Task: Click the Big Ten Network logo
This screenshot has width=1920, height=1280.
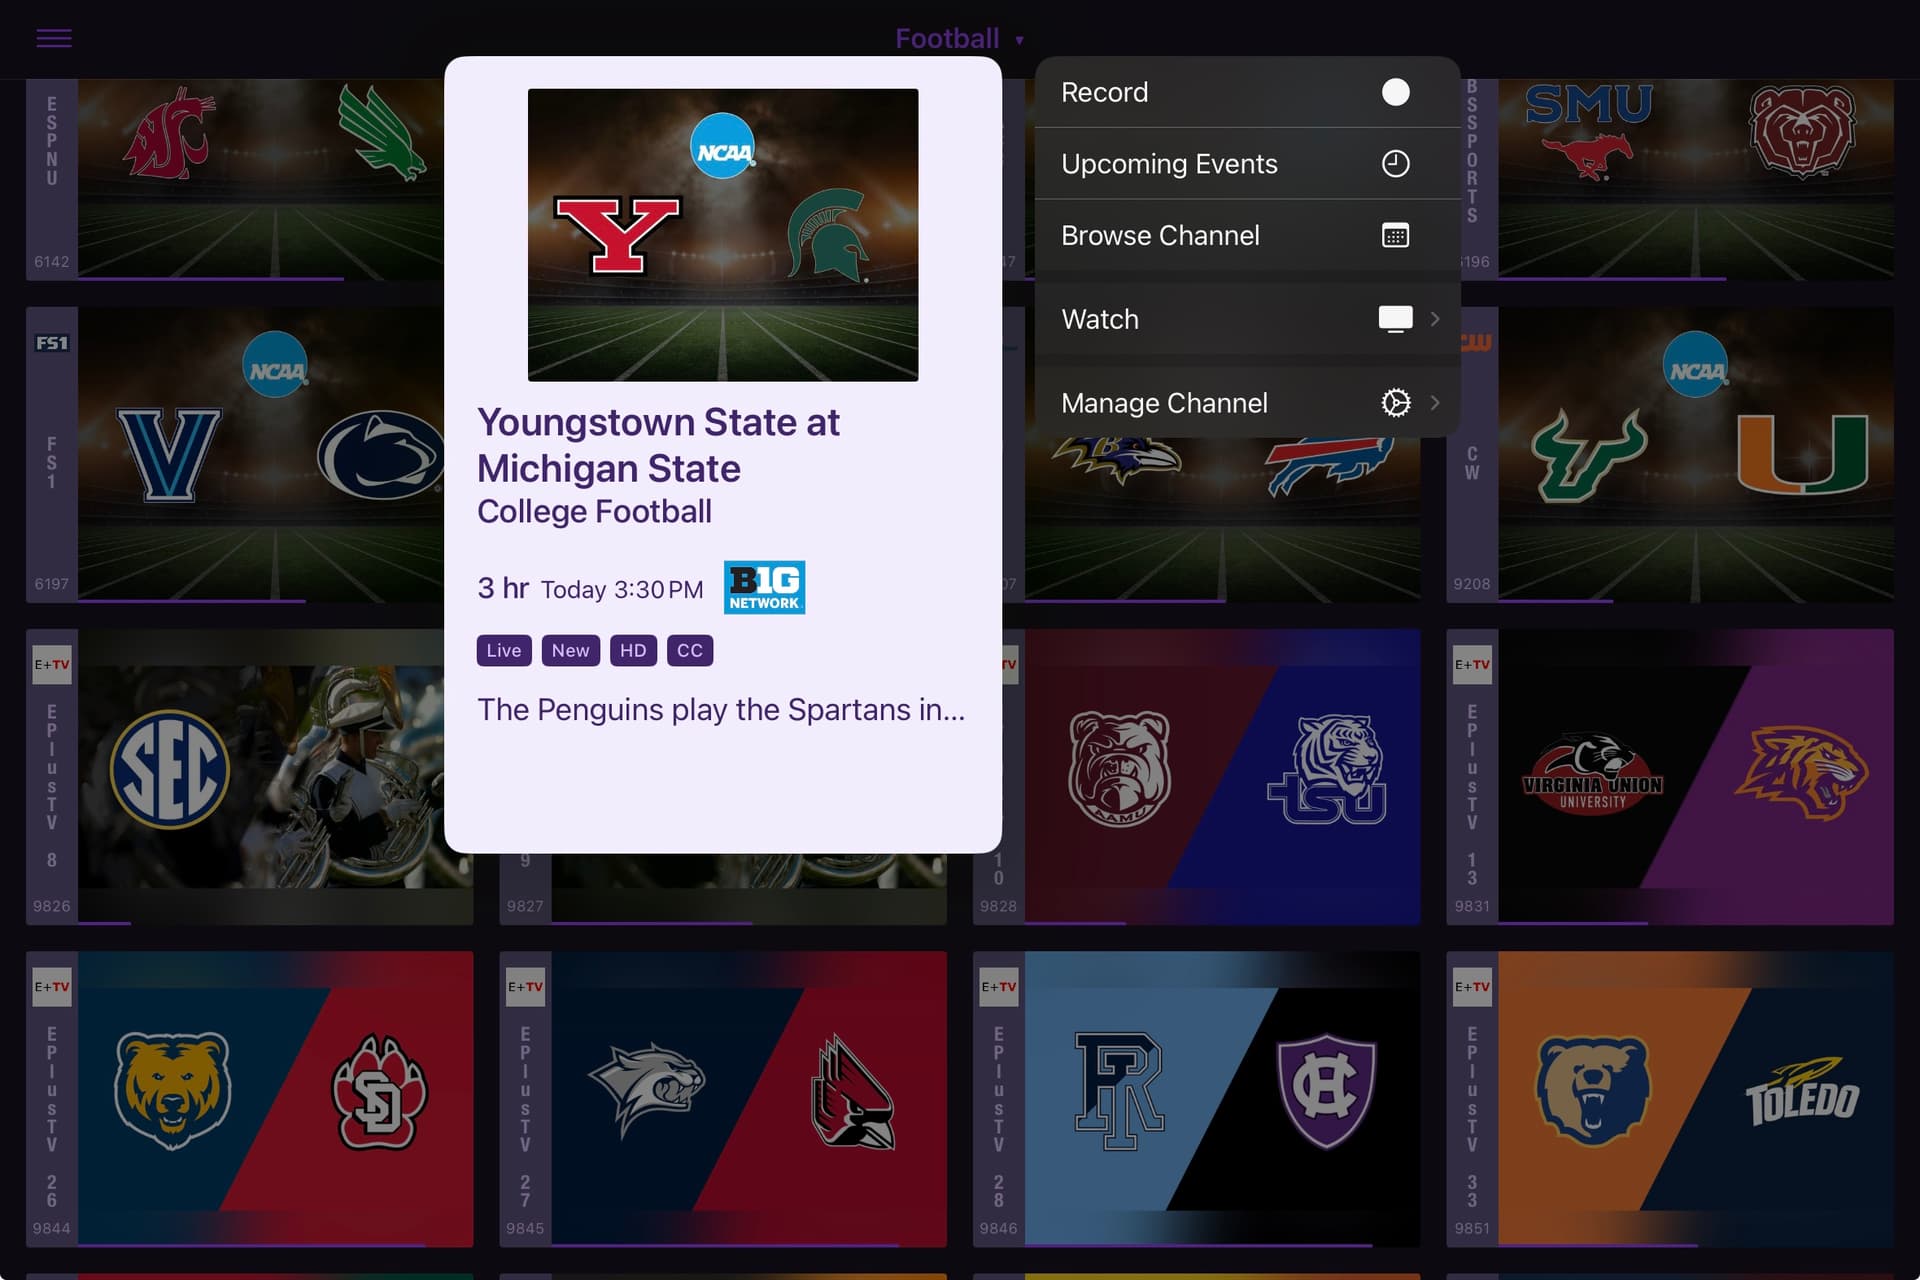Action: coord(764,587)
